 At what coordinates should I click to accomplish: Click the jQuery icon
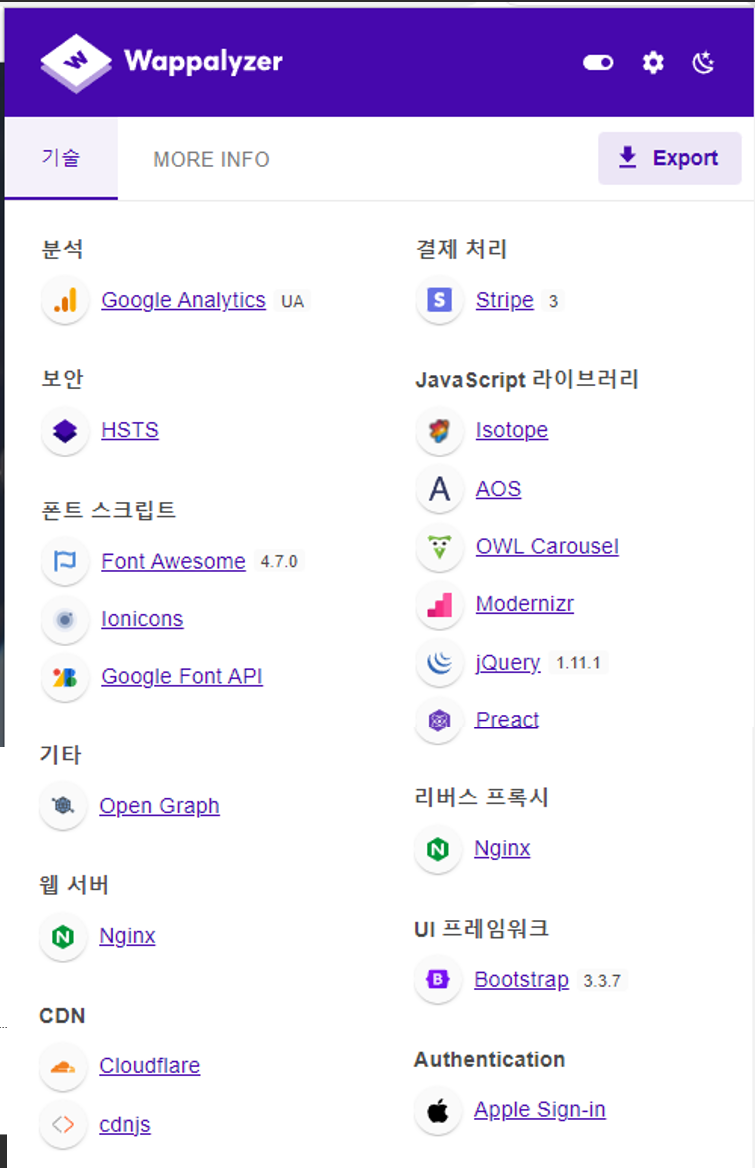click(x=439, y=663)
